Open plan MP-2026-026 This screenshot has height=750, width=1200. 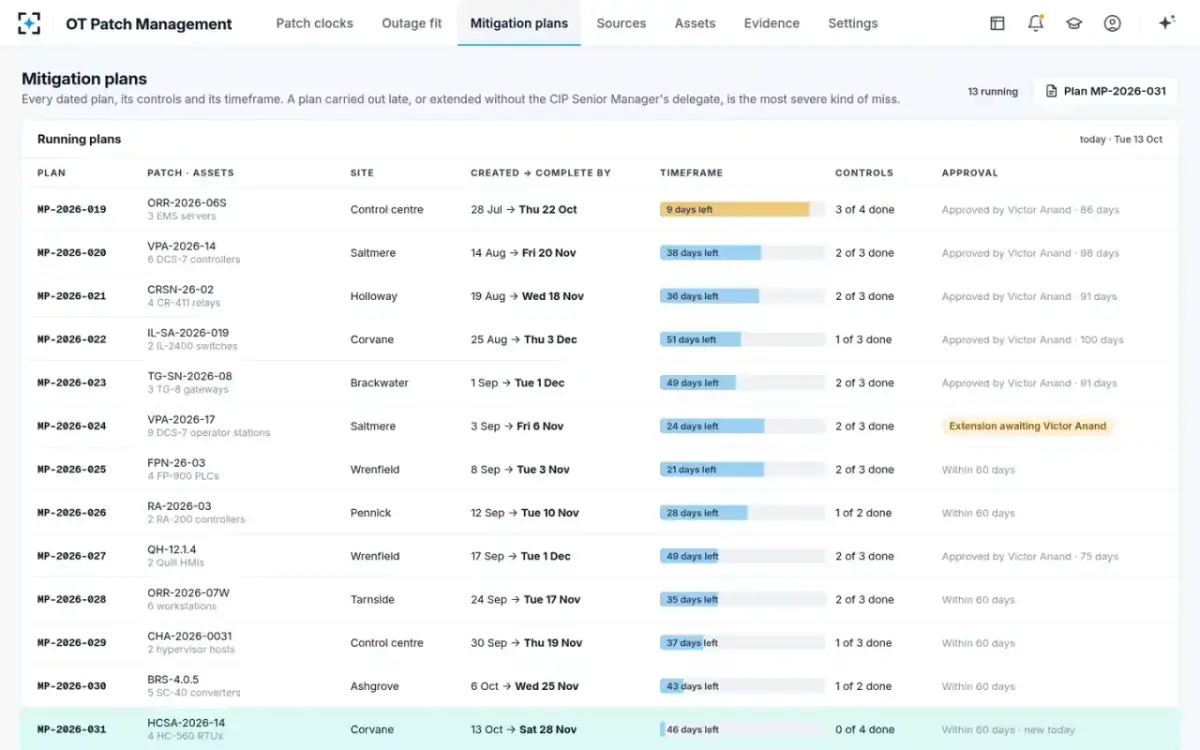pos(71,513)
